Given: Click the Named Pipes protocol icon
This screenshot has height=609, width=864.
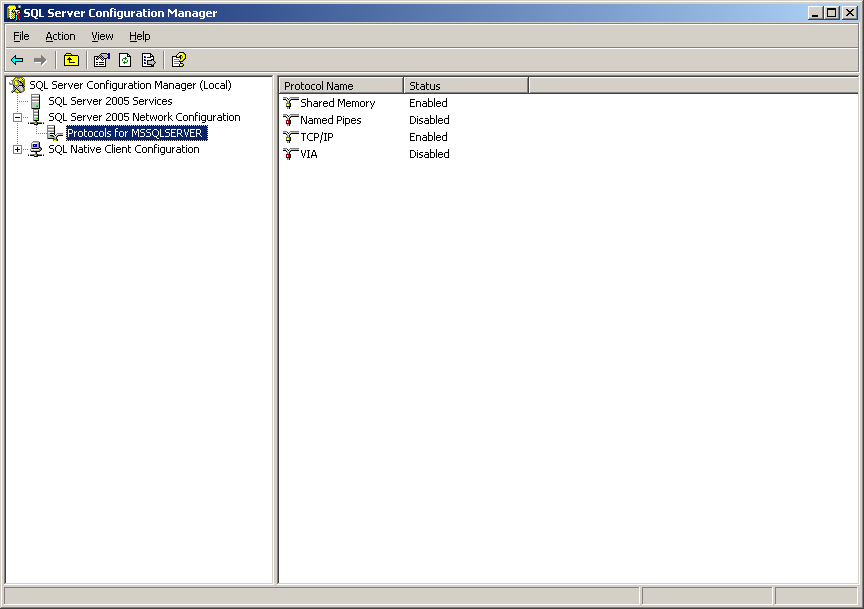Looking at the screenshot, I should point(290,120).
